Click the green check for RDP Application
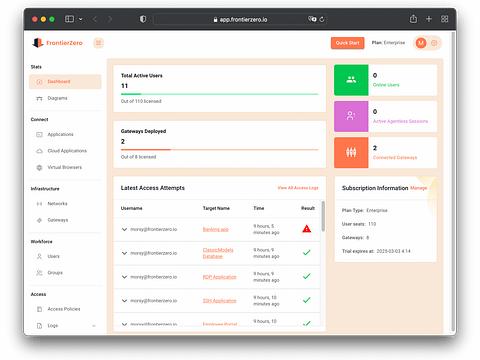The height and width of the screenshot is (360, 480). tap(307, 276)
